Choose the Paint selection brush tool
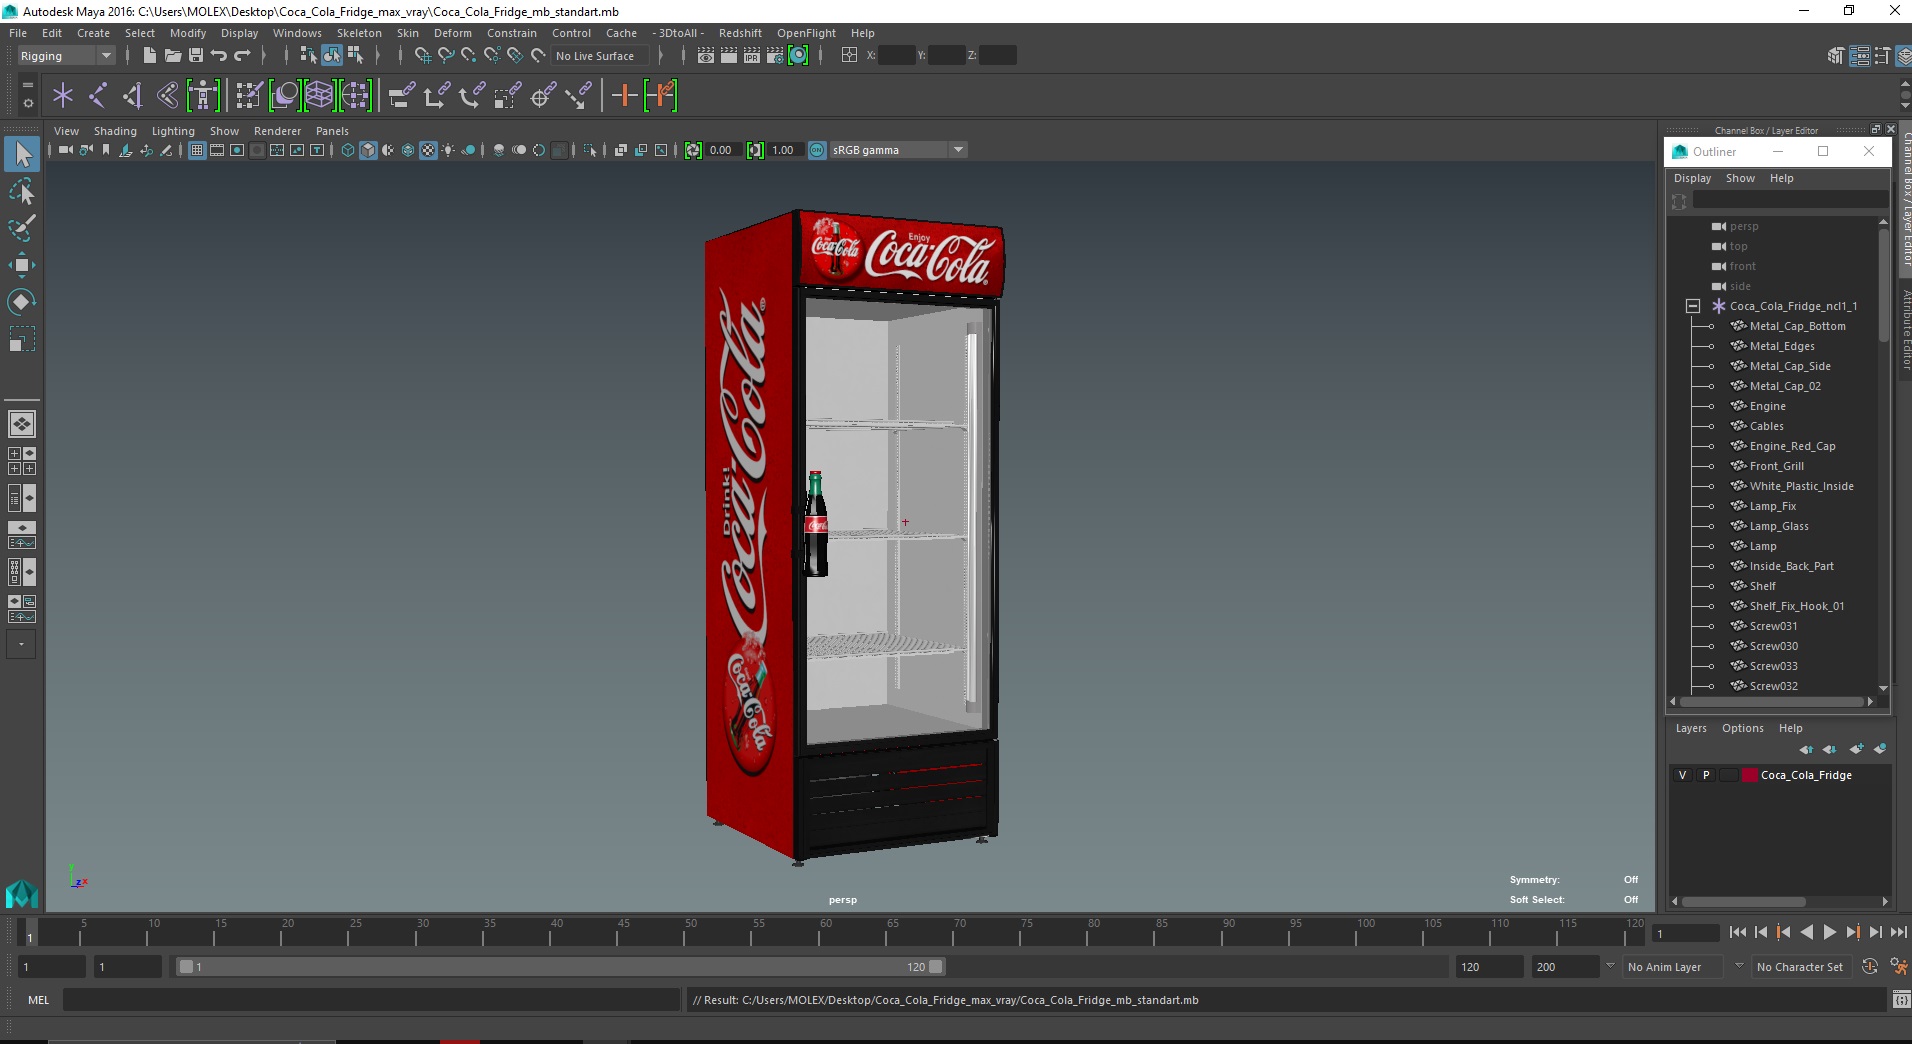1912x1044 pixels. [22, 228]
